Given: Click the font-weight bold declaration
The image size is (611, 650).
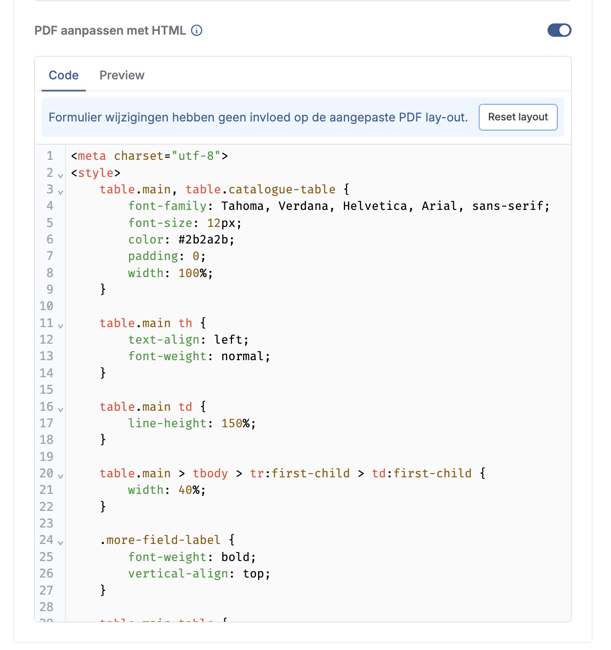Looking at the screenshot, I should 191,557.
